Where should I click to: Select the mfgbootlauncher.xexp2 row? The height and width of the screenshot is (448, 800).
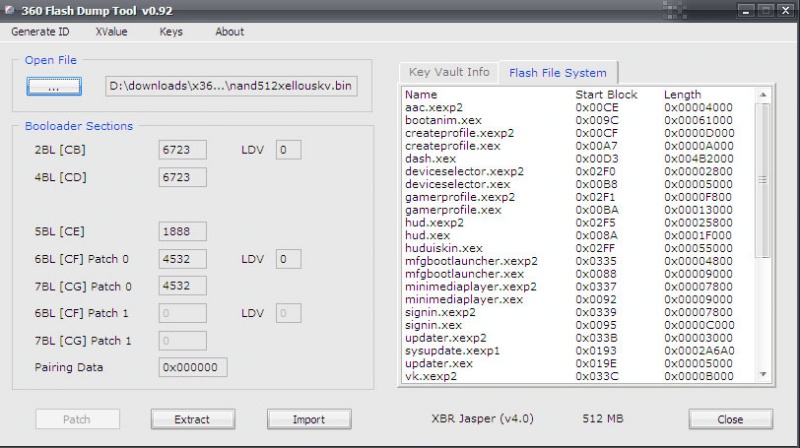click(x=578, y=261)
